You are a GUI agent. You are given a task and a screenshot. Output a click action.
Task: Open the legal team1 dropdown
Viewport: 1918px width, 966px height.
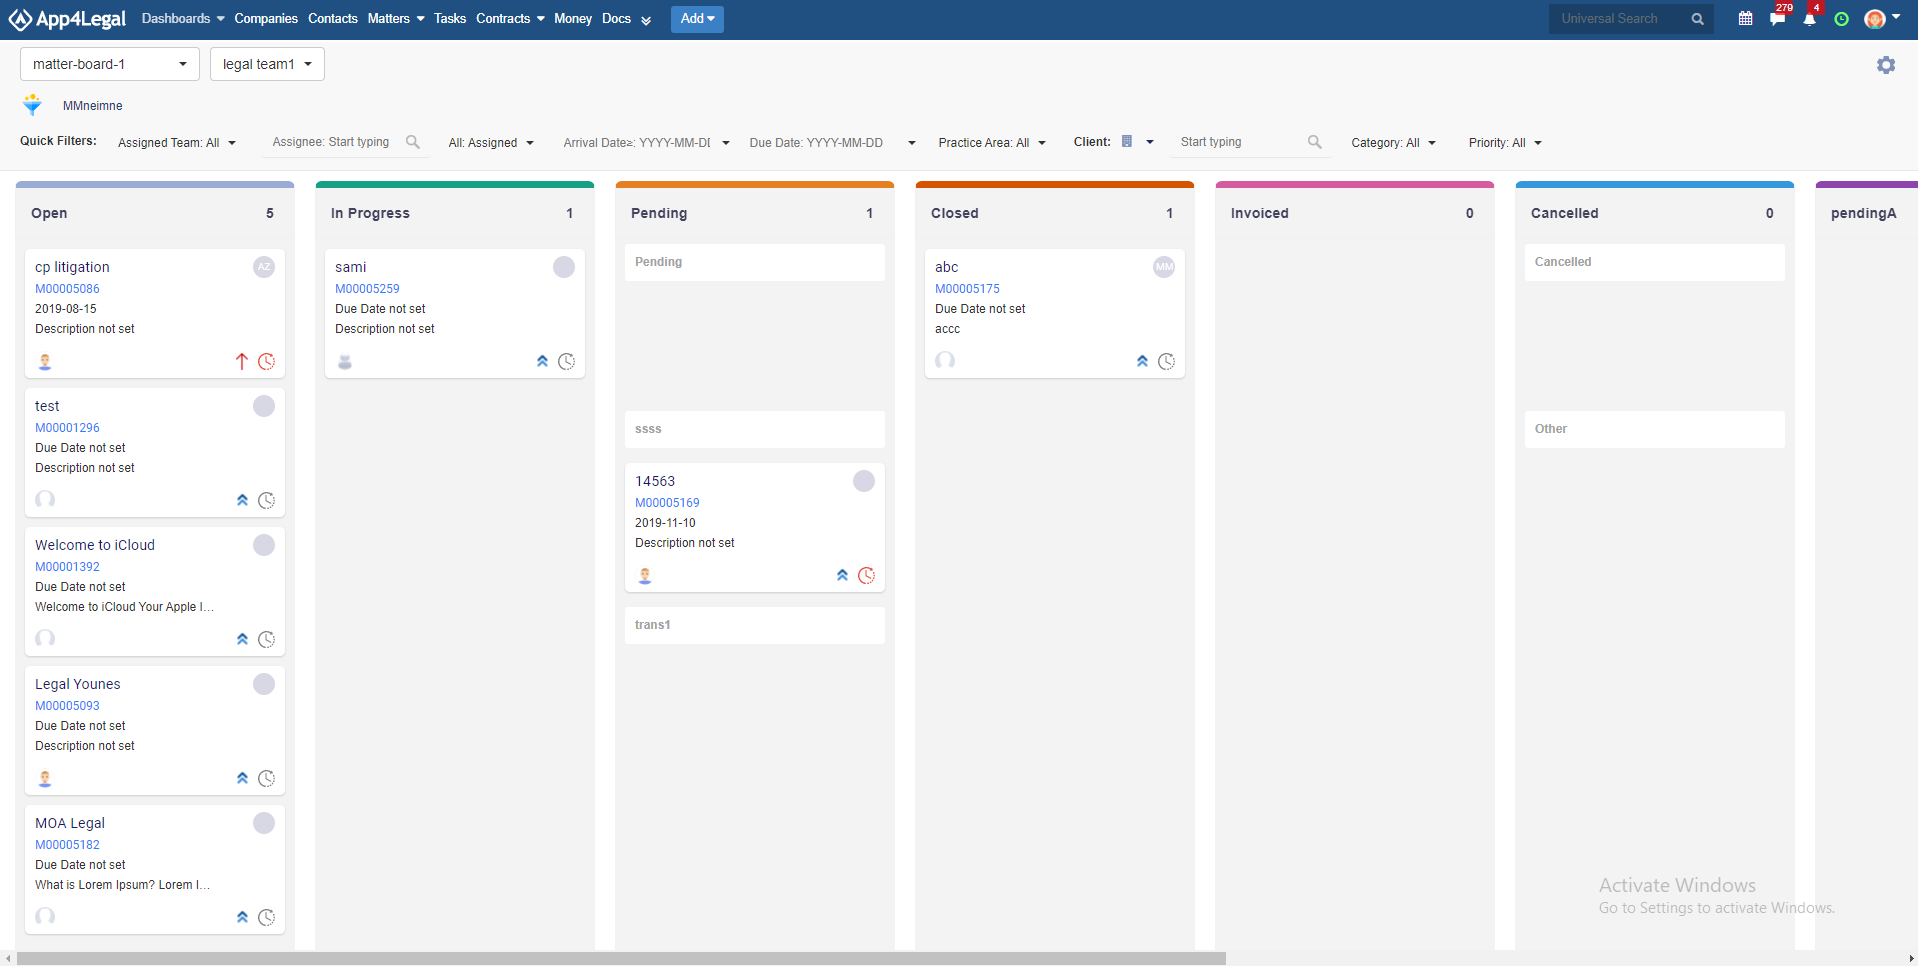tap(266, 63)
